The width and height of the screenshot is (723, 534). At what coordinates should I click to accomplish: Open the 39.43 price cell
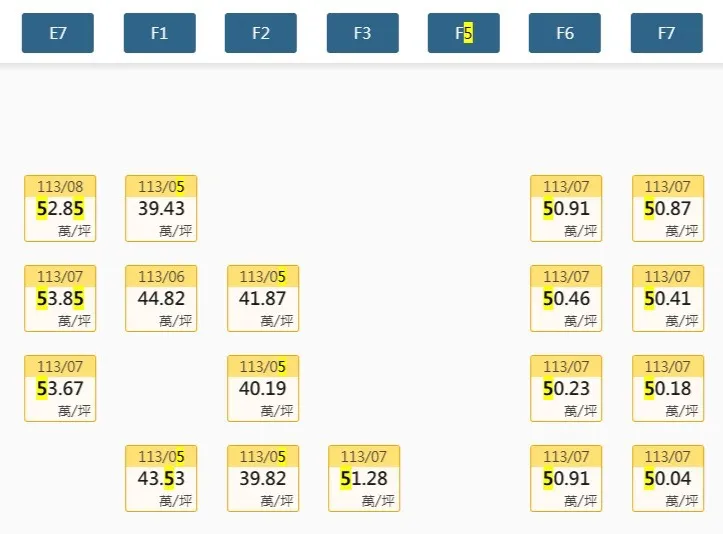[161, 208]
